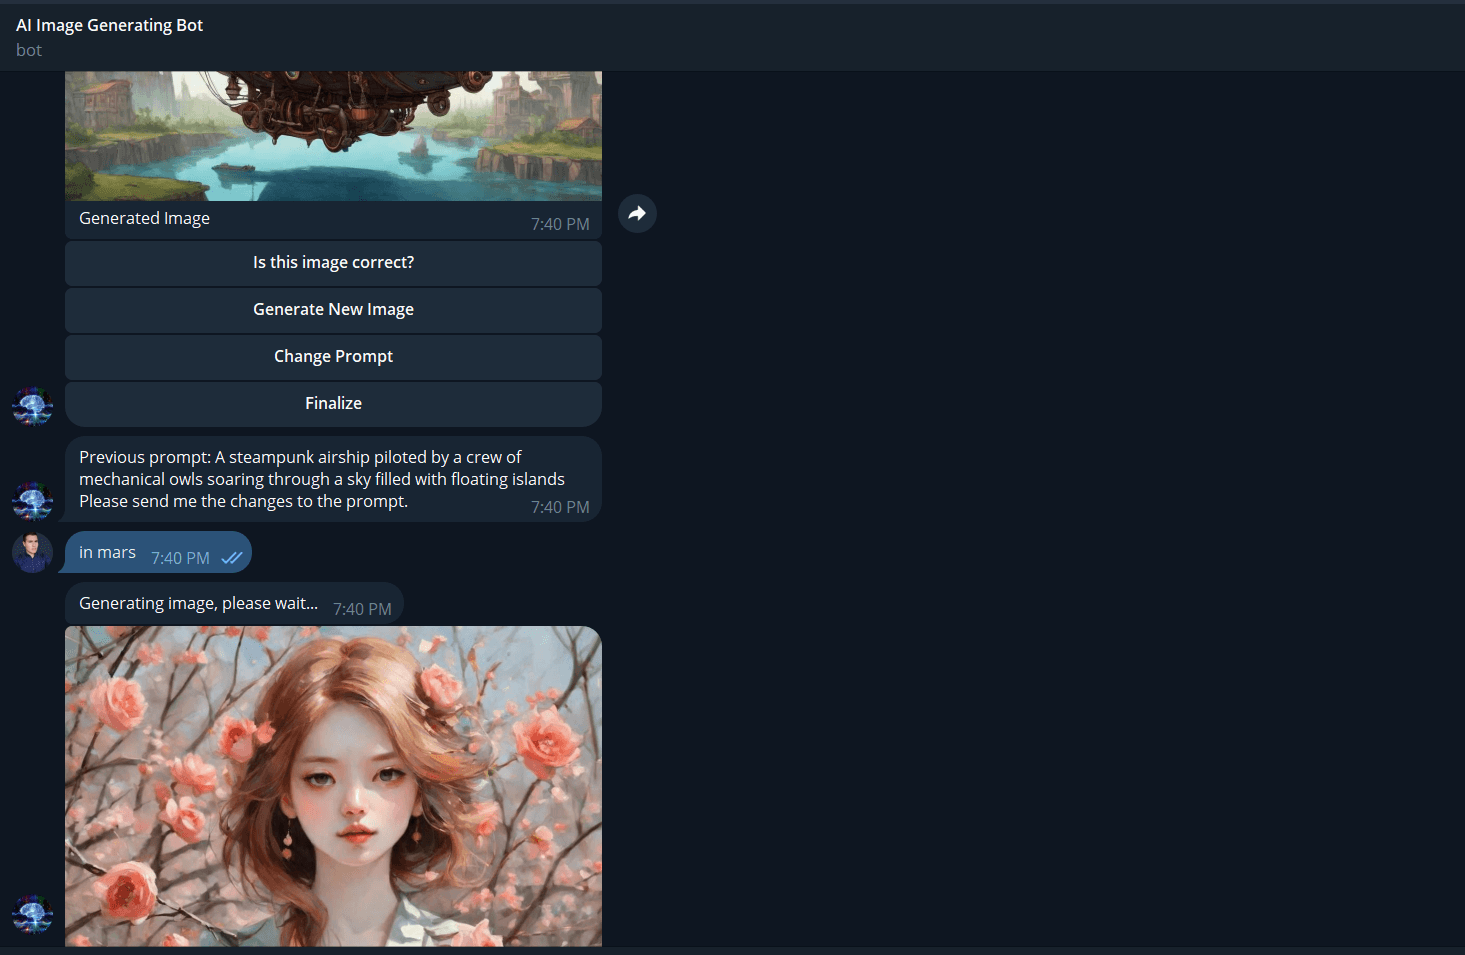Open the steampunk airship generated image
Screen dimensions: 1465x955
point(333,136)
